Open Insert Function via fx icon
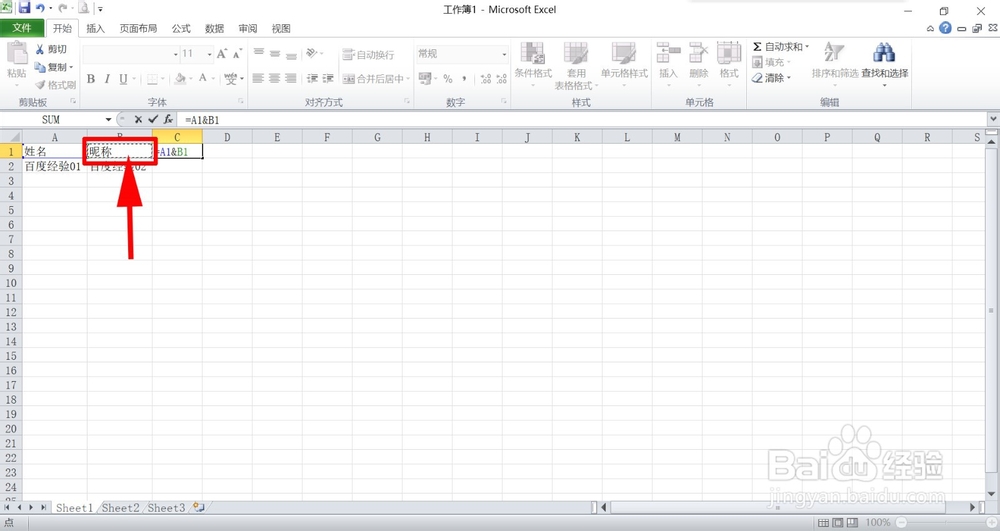Screen dimensions: 1000x531 [x=168, y=119]
